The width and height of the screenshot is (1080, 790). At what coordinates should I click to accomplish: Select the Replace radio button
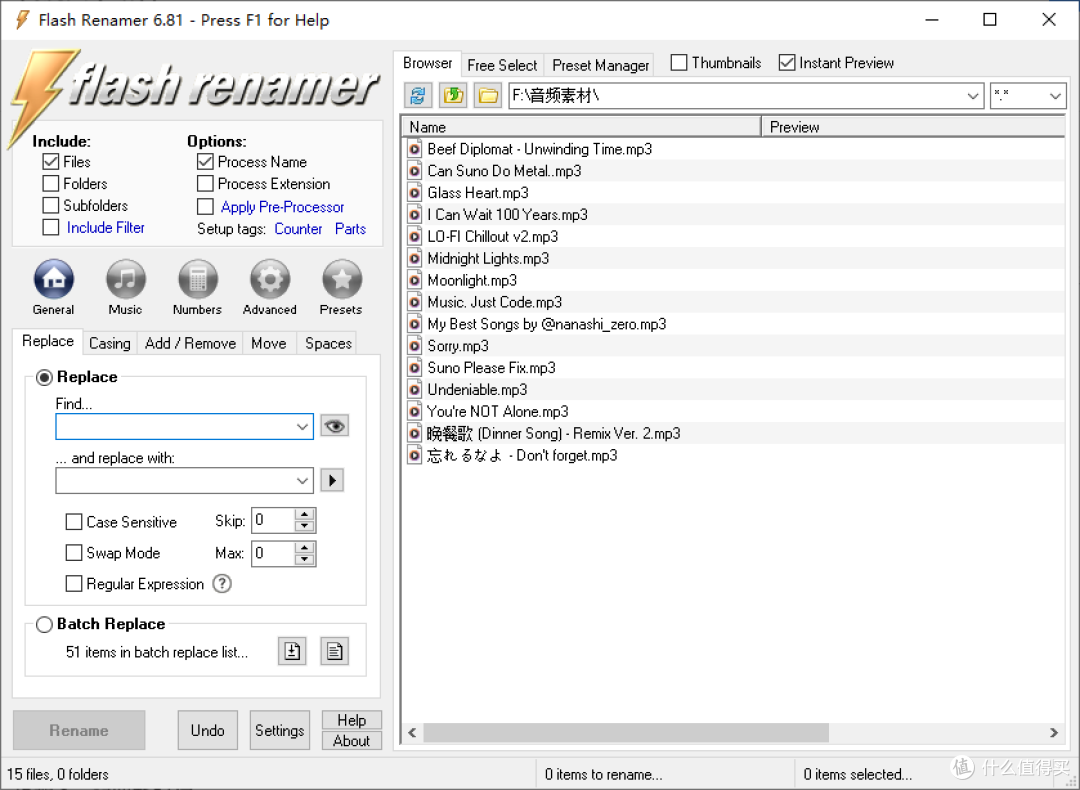click(44, 377)
